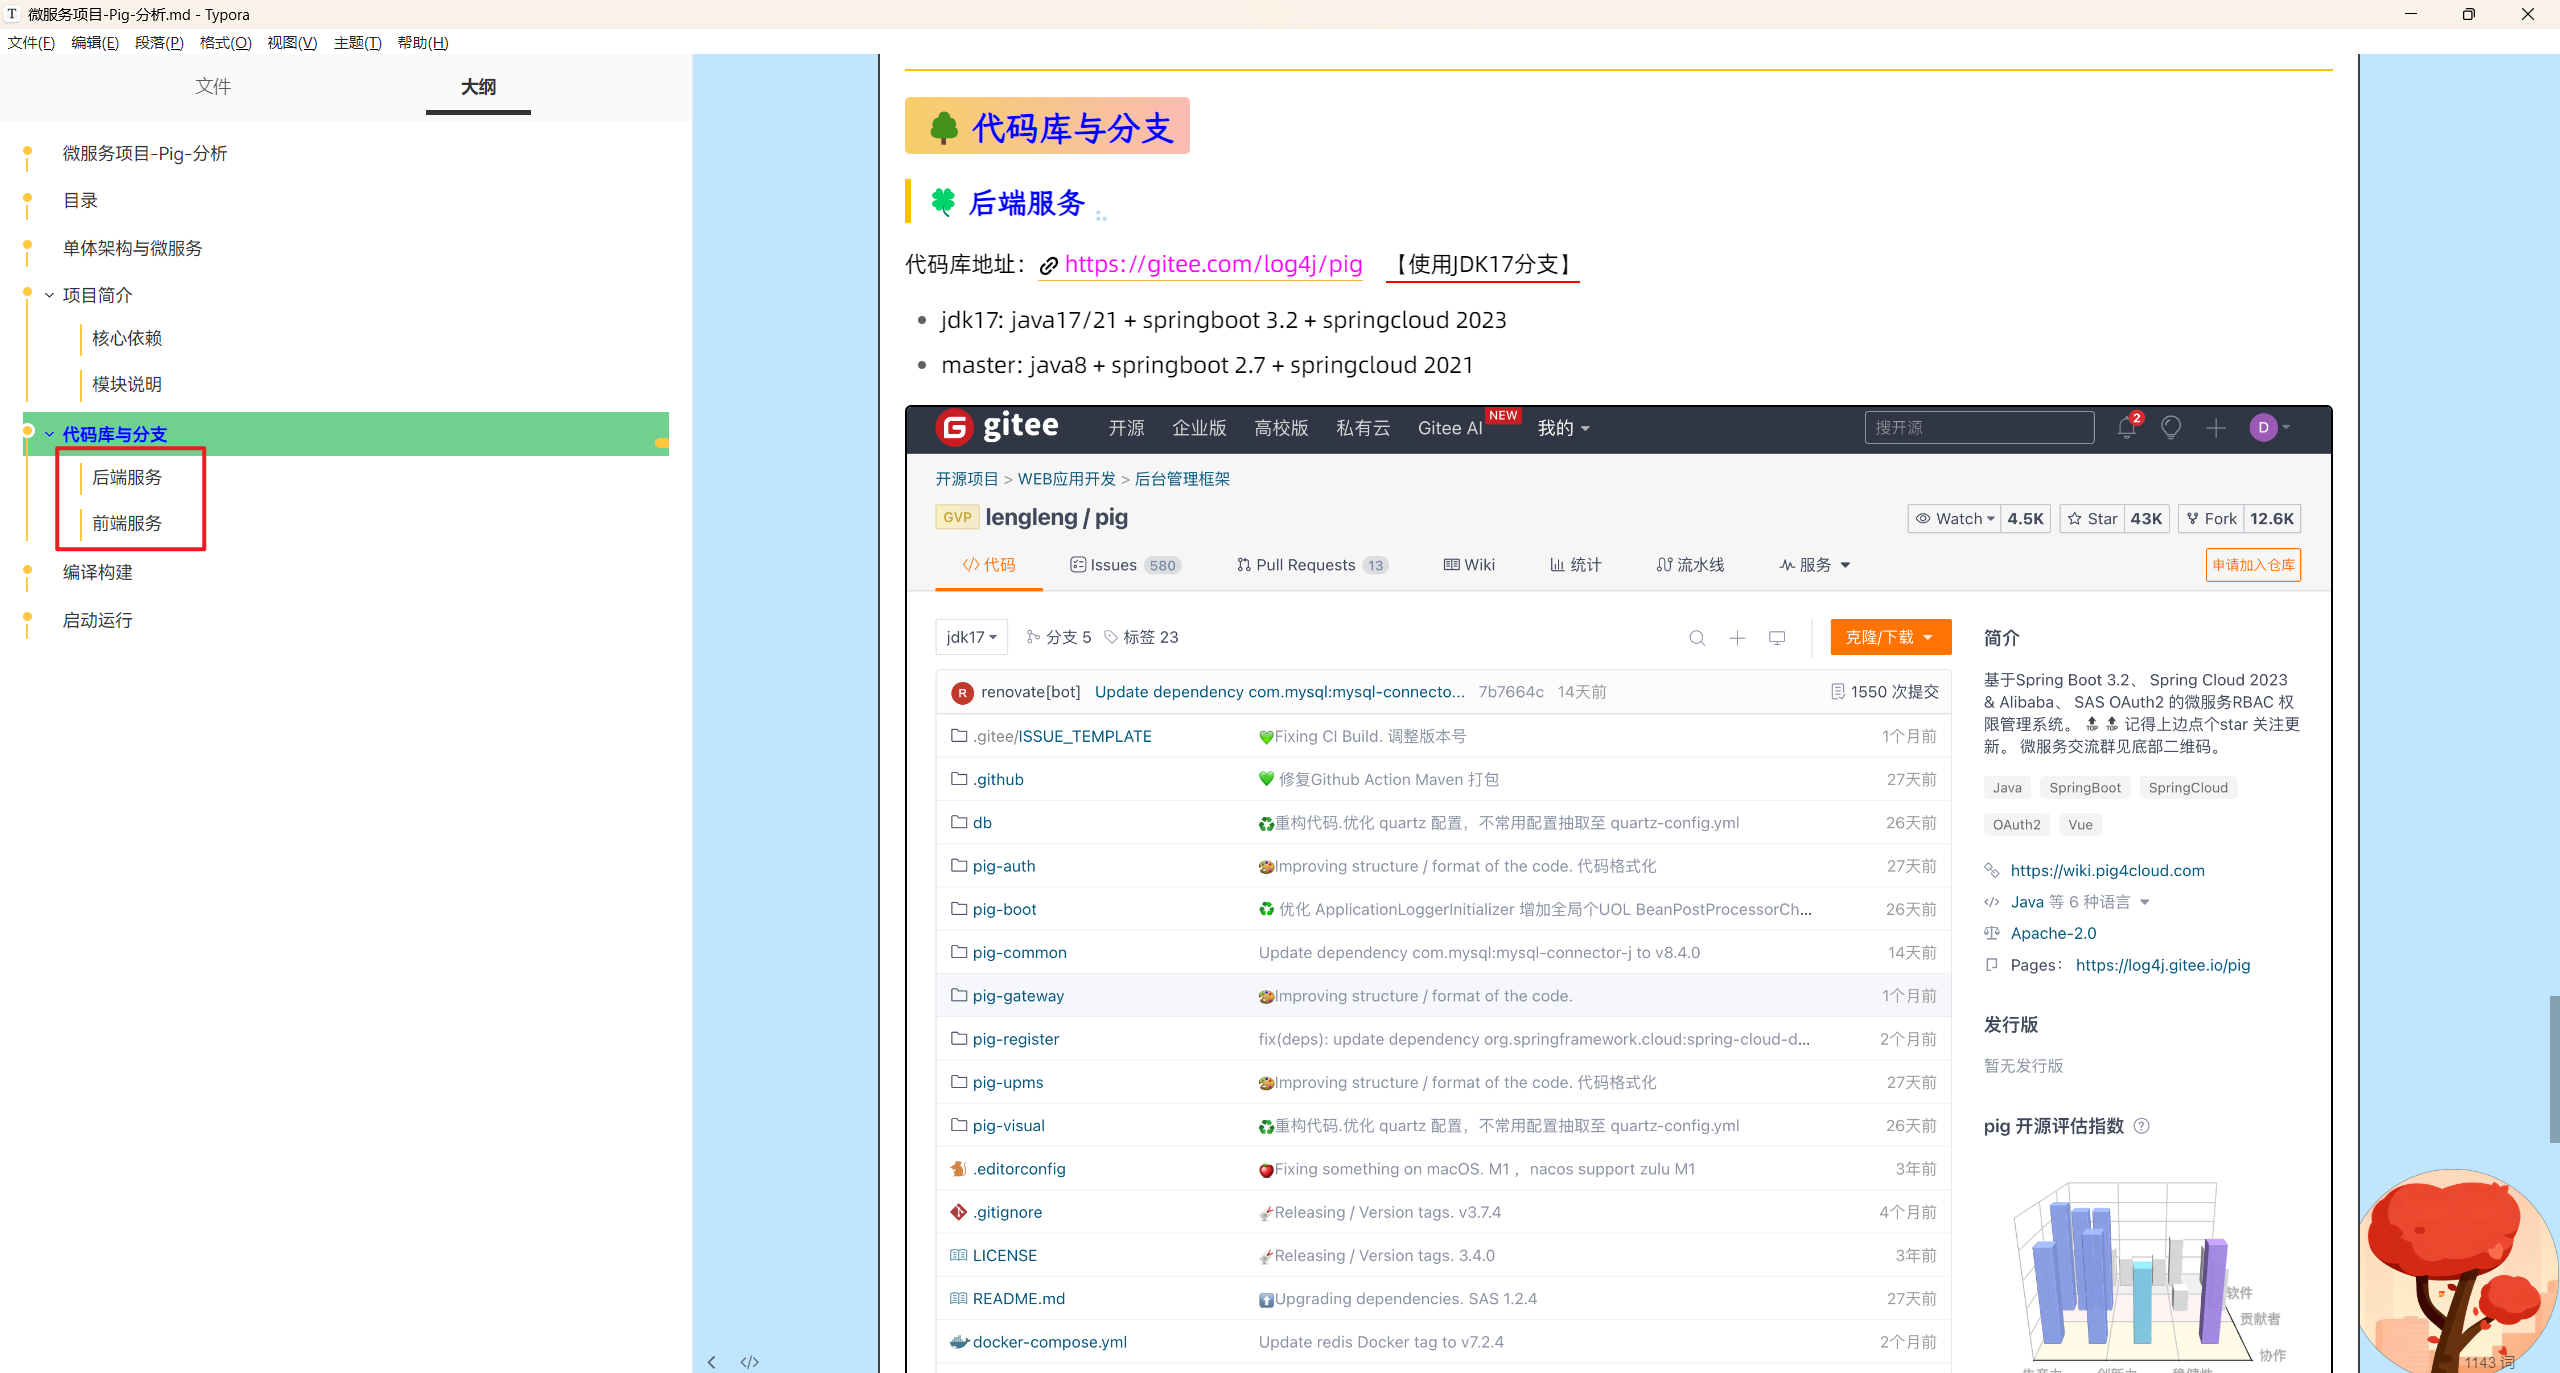
Task: Click the docker-compose.yml file row in the screenshot
Action: click(x=1443, y=1342)
